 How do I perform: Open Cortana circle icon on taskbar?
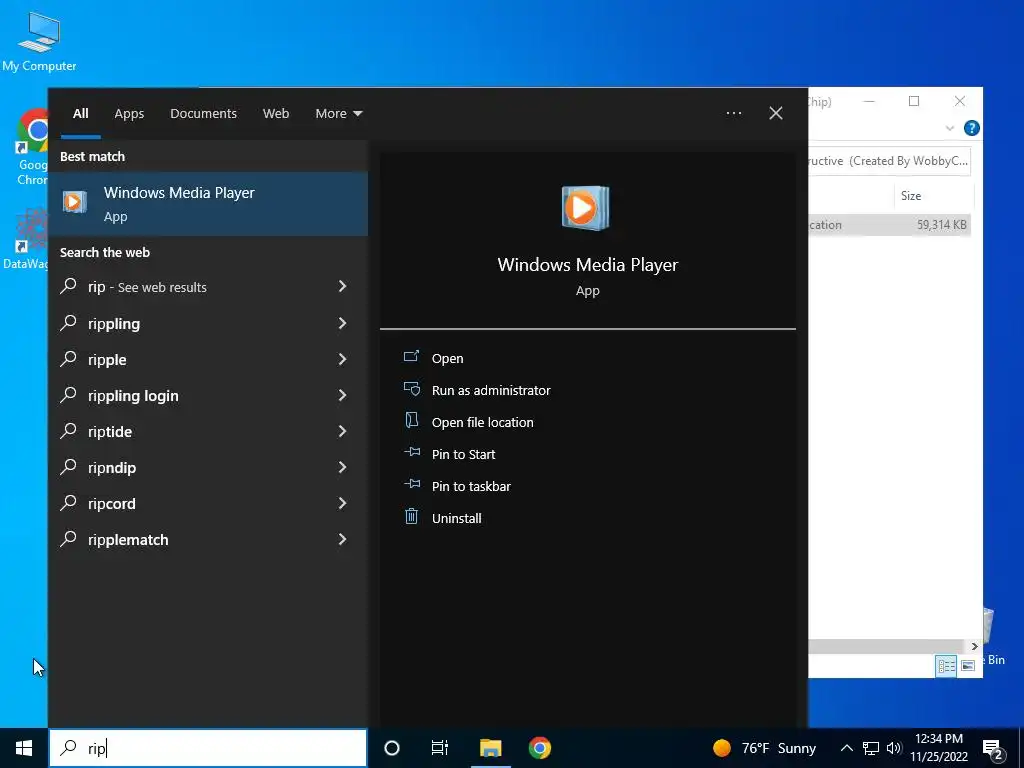[x=392, y=748]
